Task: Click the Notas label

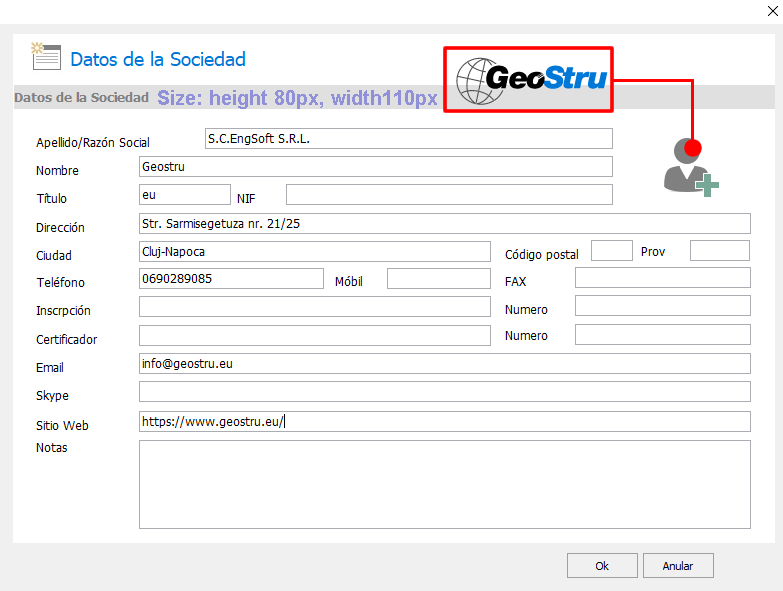Action: [x=52, y=447]
